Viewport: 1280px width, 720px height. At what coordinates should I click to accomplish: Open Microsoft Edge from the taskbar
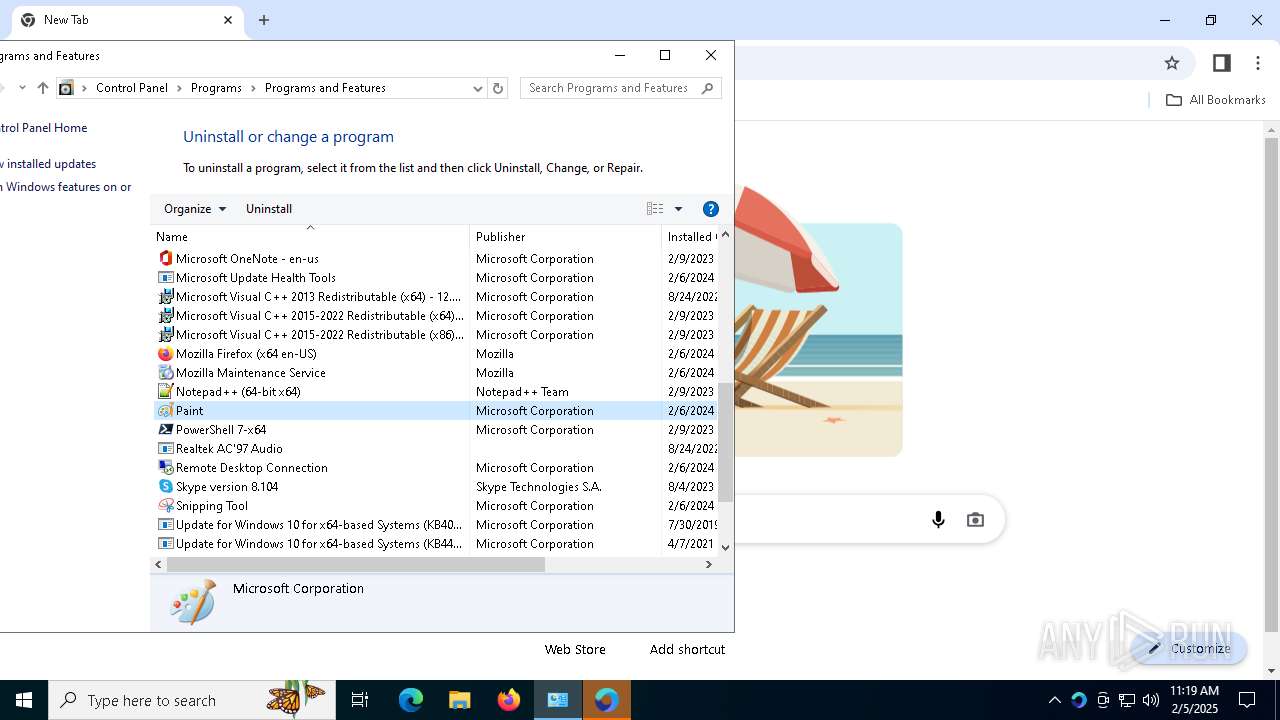(x=411, y=700)
